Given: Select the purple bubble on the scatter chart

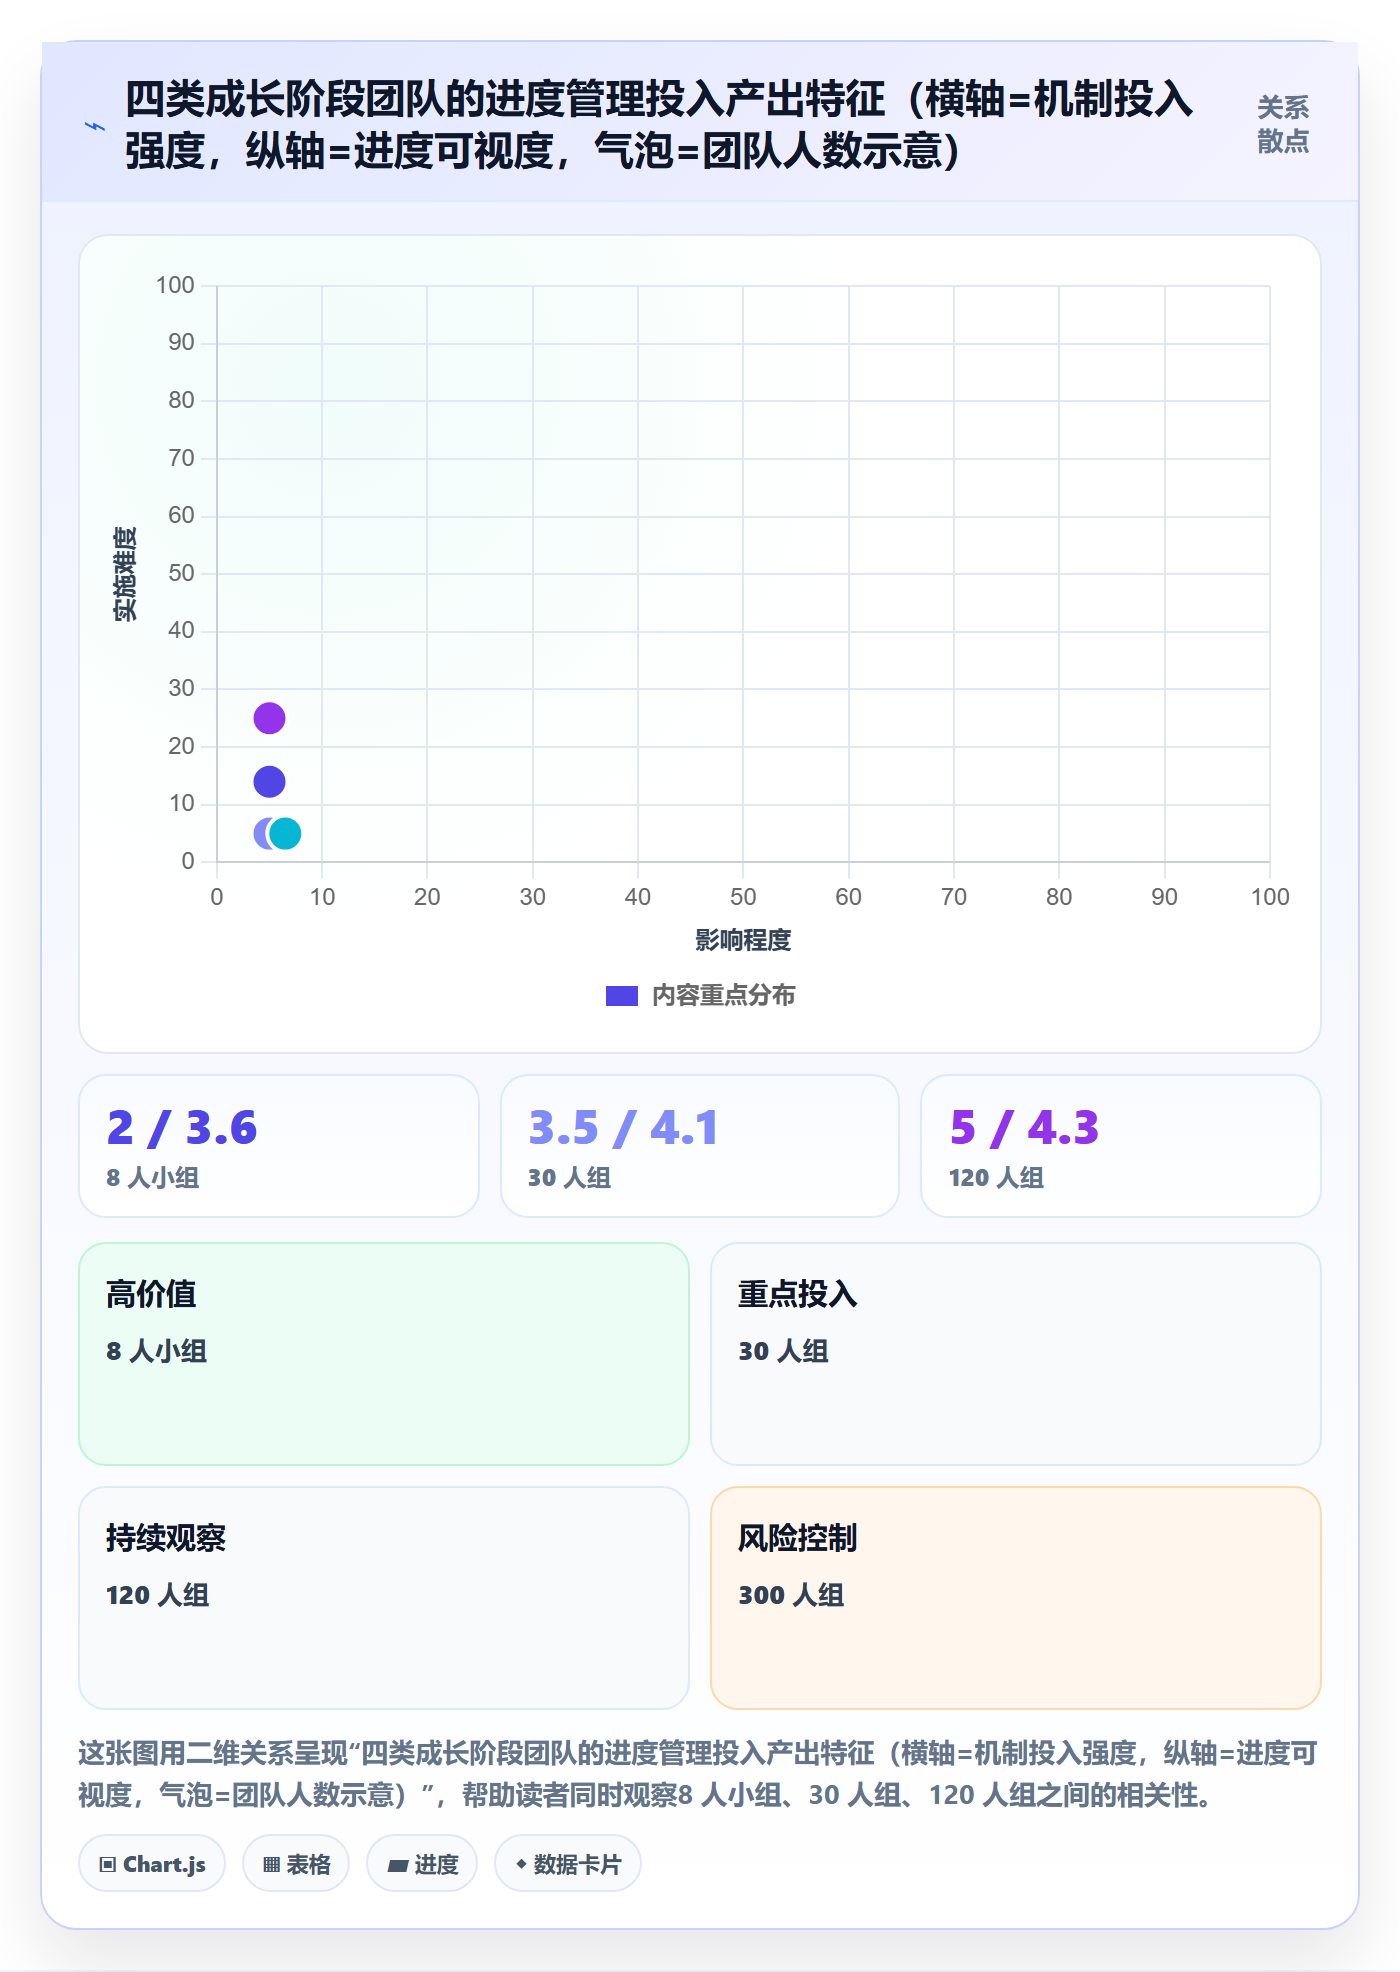Looking at the screenshot, I should point(269,718).
